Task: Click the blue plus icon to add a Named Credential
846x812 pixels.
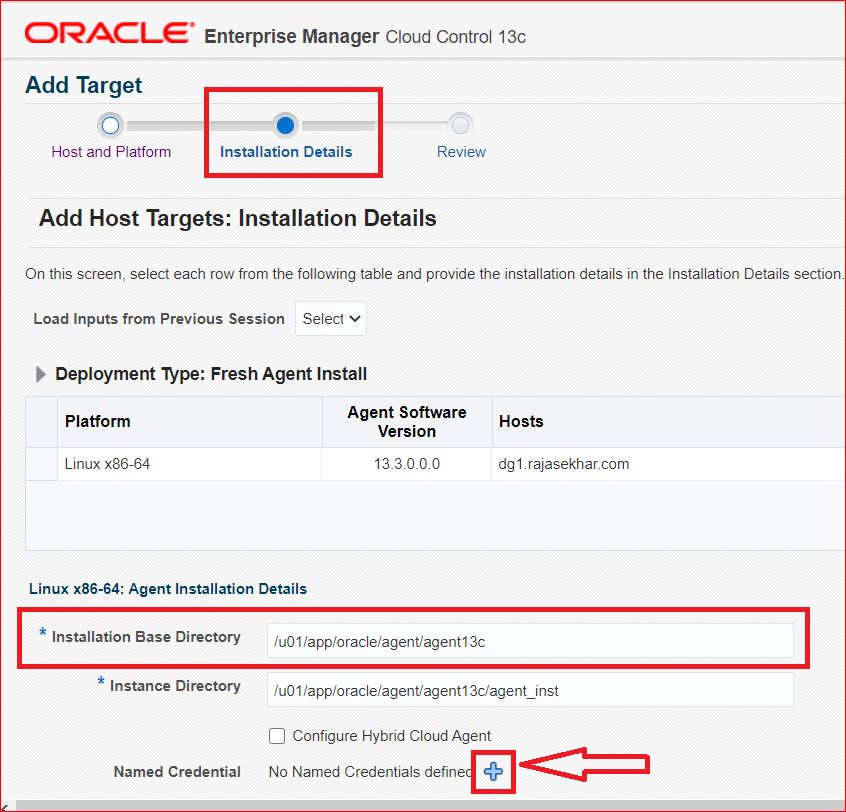Action: (493, 770)
